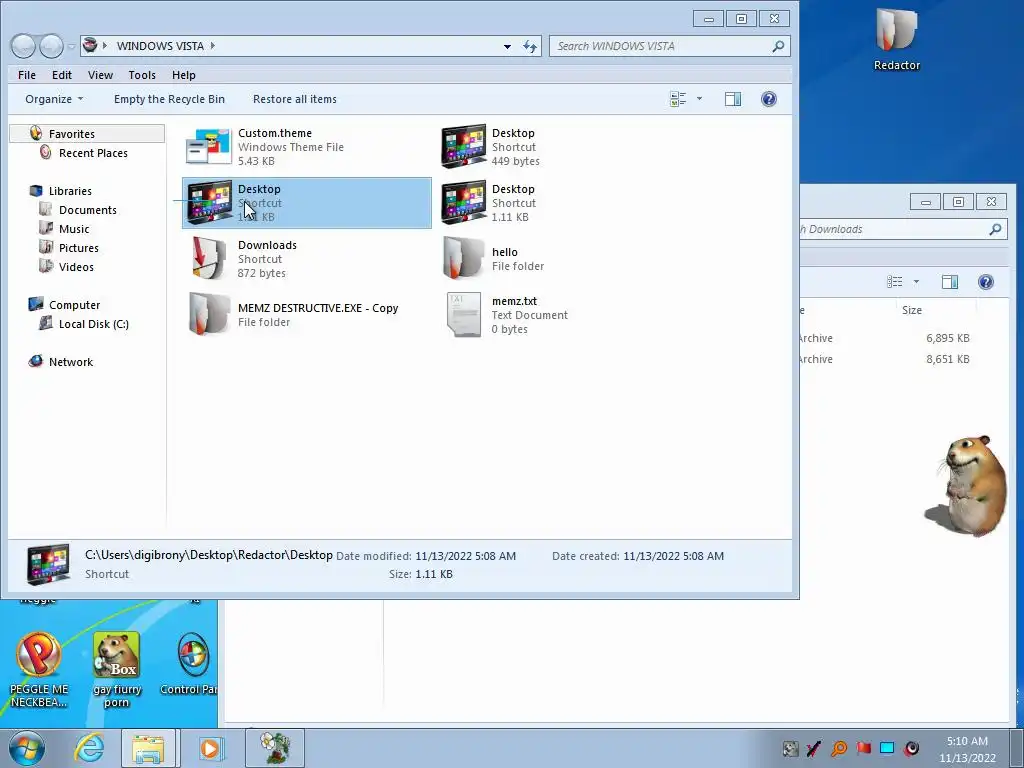
Task: Open the Edit menu
Action: (62, 75)
